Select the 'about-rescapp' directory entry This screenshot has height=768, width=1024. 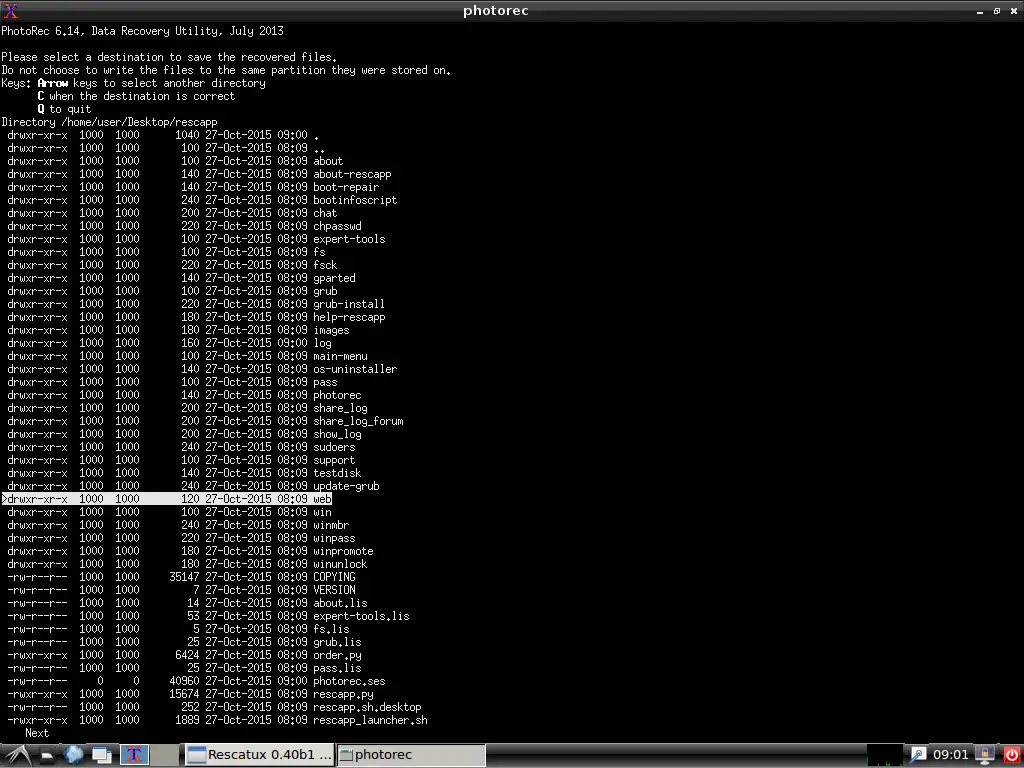click(199, 174)
